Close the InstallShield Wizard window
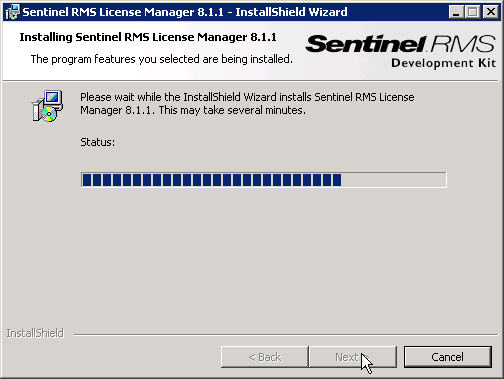Image resolution: width=504 pixels, height=379 pixels. tap(491, 12)
